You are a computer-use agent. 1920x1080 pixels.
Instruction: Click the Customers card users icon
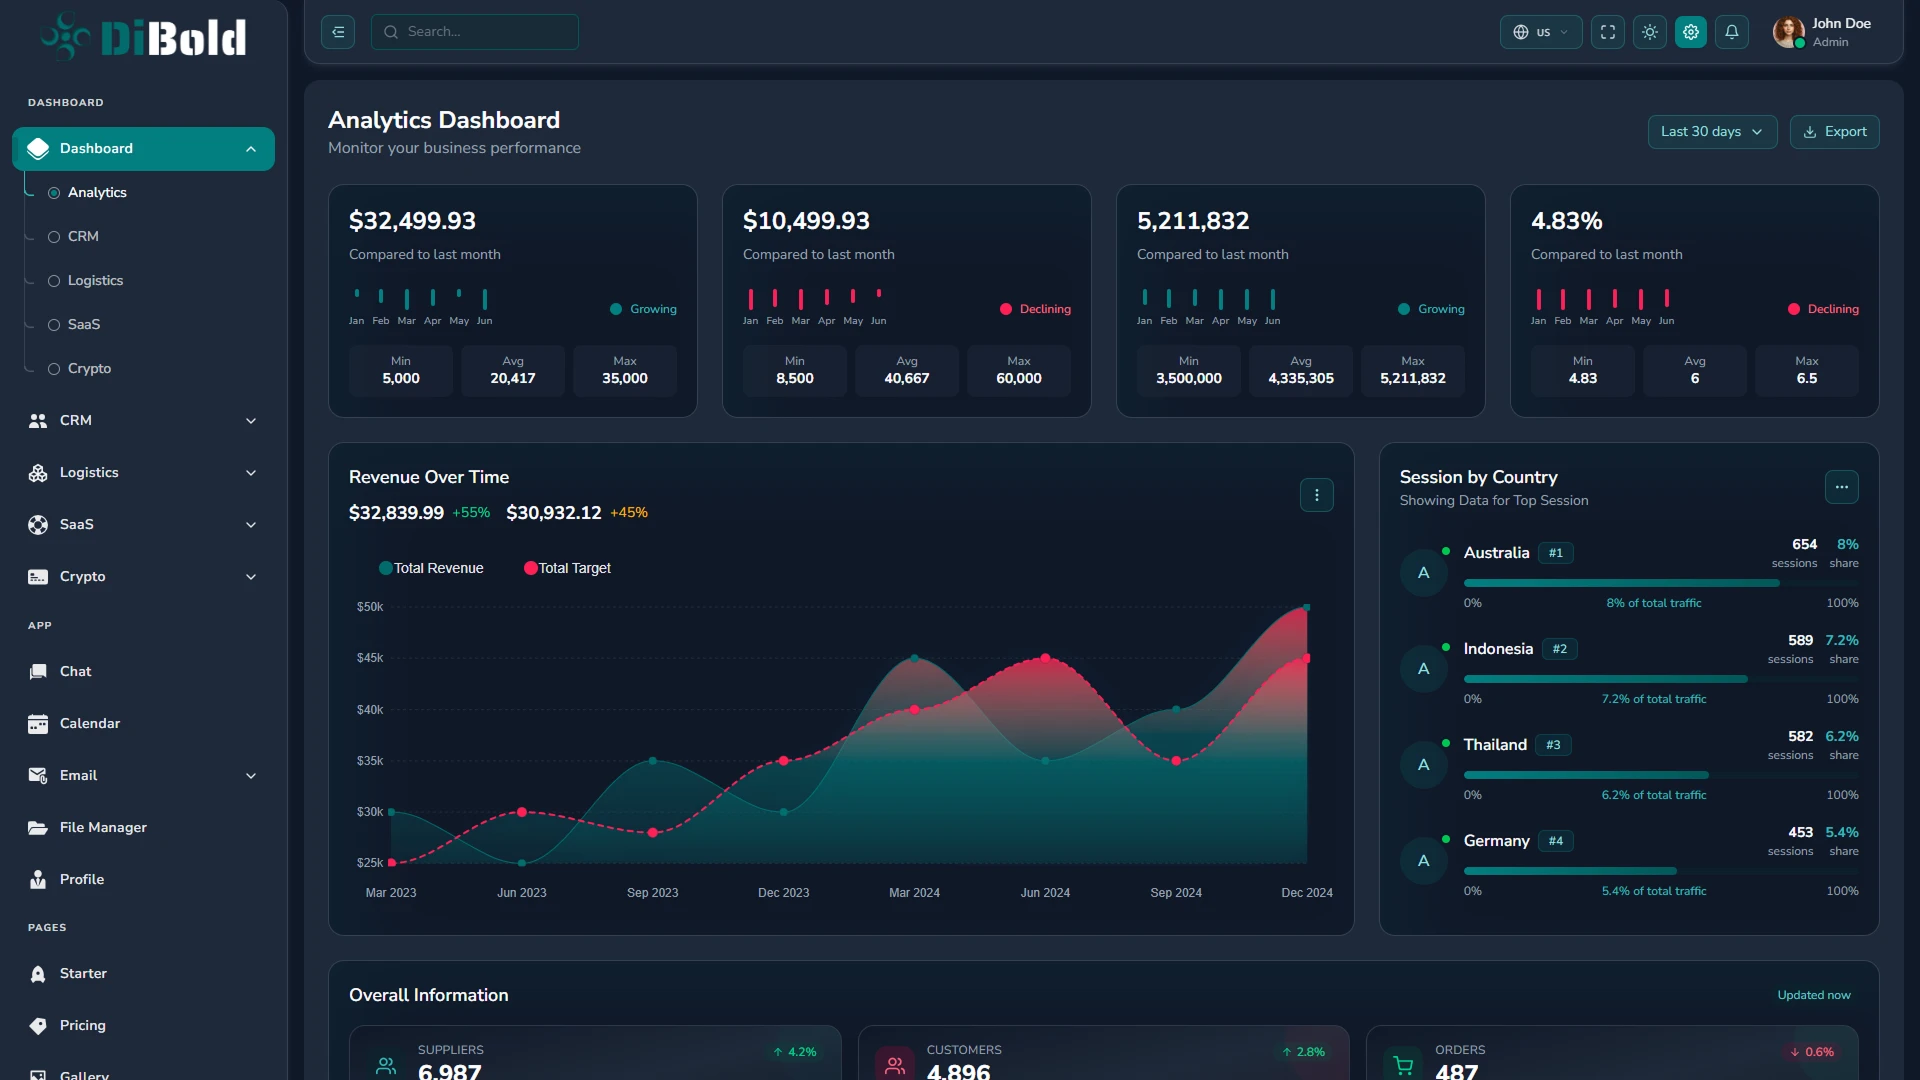tap(895, 1066)
